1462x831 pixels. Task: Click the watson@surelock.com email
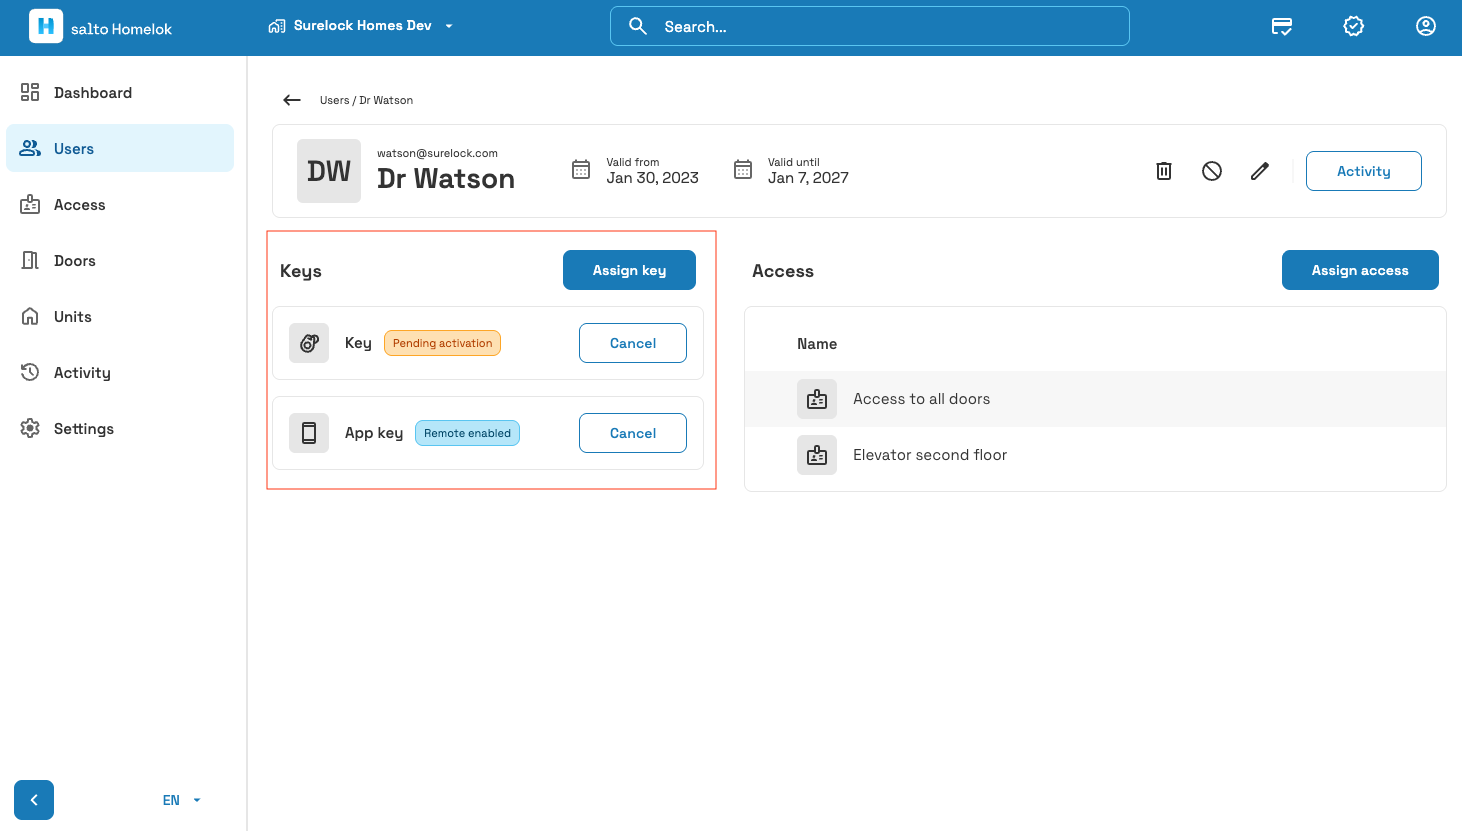[437, 153]
